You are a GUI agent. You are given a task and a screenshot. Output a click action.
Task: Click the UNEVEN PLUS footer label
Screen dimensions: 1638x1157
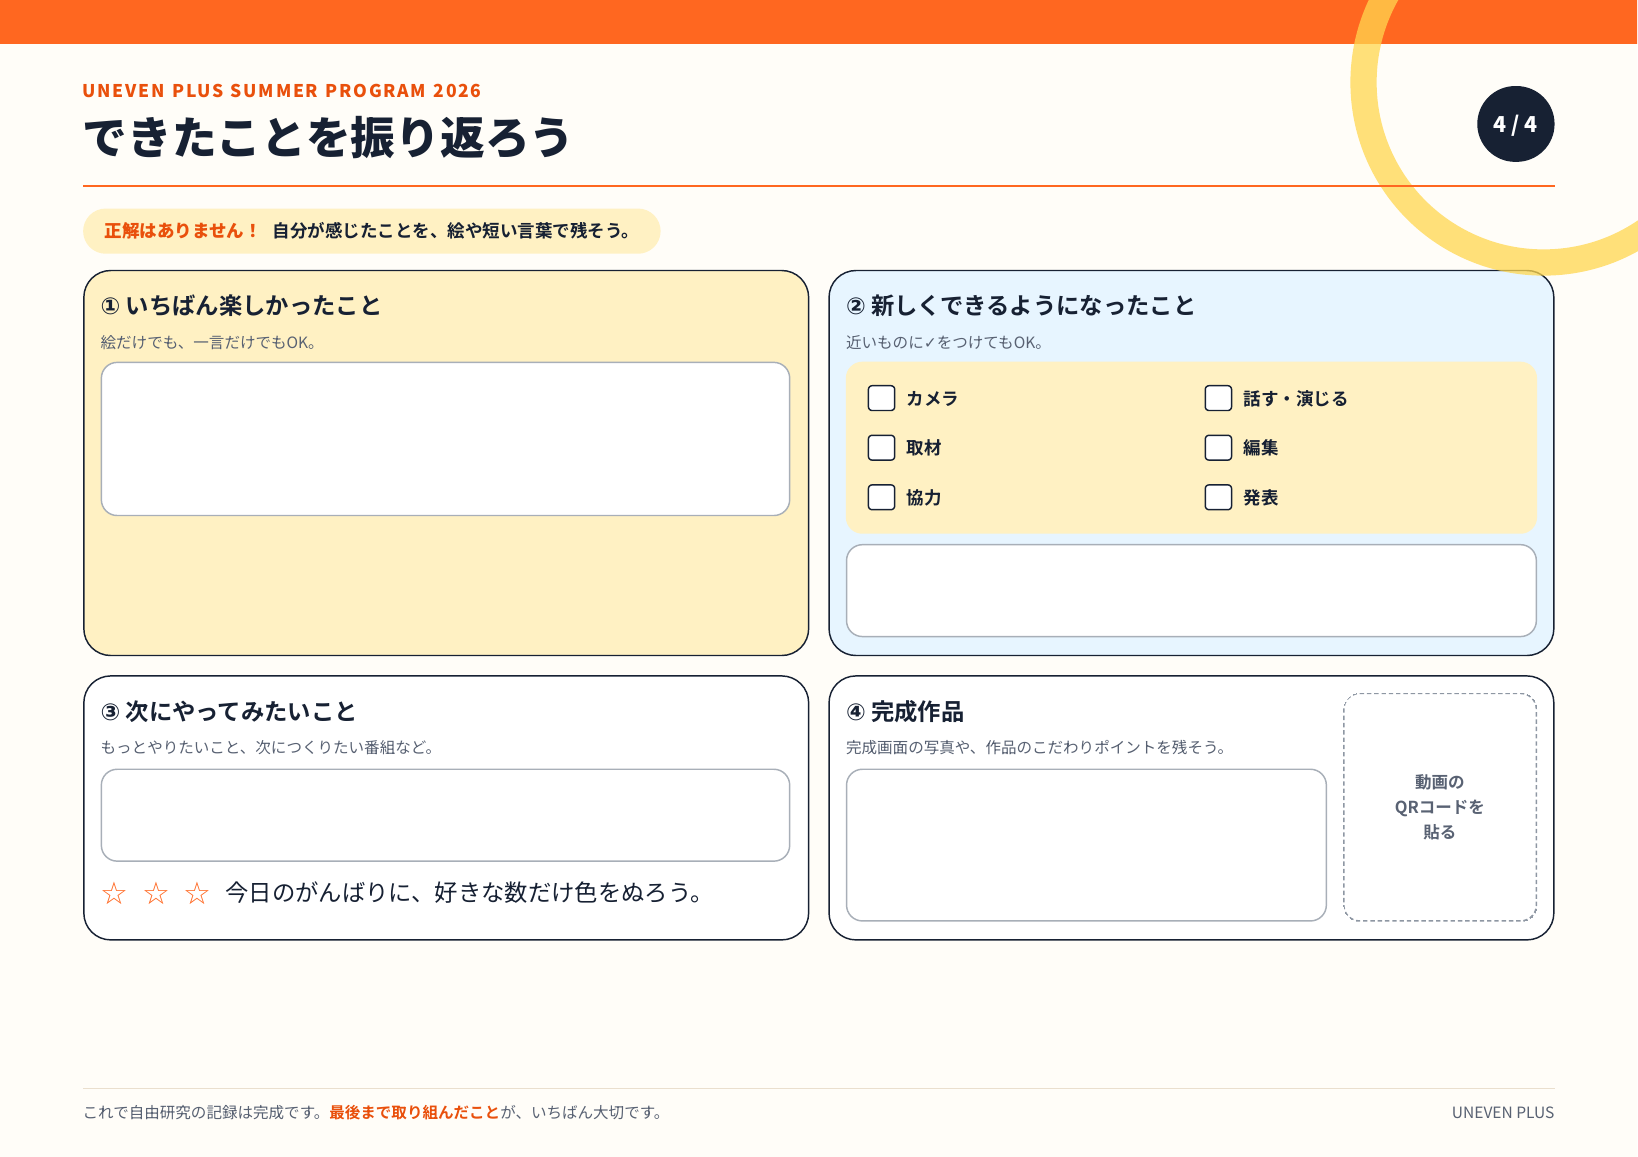coord(1503,1112)
